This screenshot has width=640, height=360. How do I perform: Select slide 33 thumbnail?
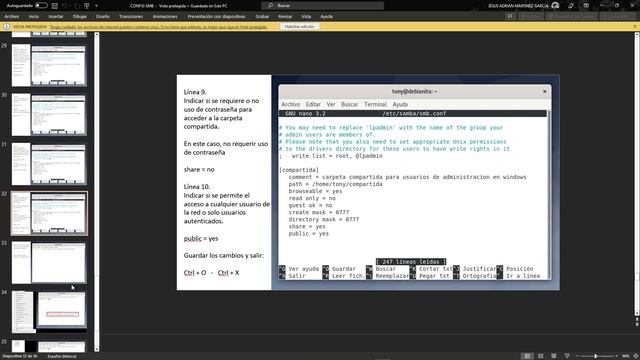(49, 262)
